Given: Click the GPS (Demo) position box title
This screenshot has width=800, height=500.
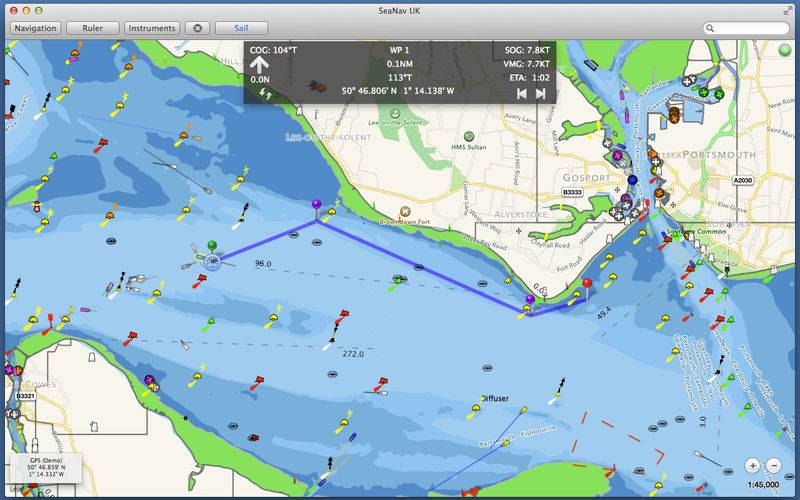Looking at the screenshot, I should click(46, 460).
